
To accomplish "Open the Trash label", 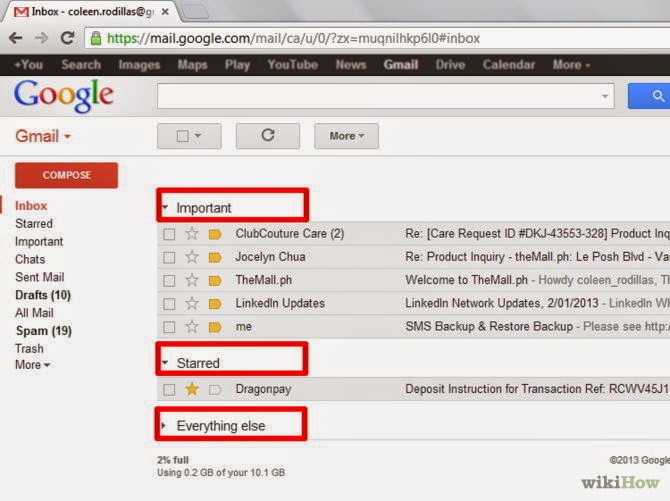I will click(29, 348).
